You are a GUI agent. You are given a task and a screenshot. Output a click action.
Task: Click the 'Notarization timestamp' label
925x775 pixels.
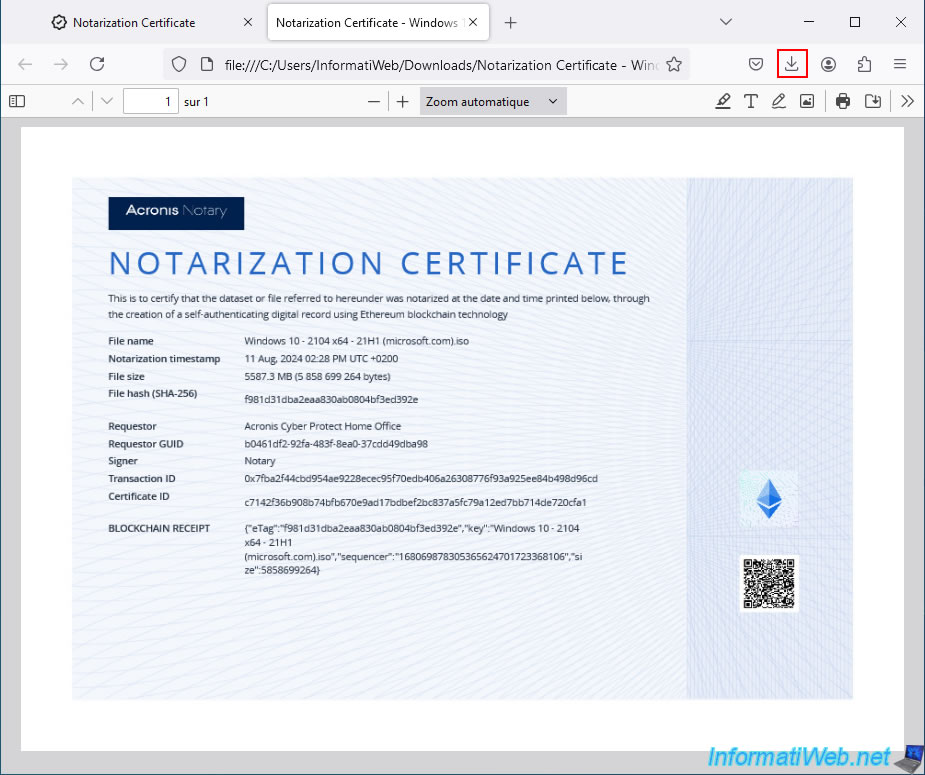click(x=164, y=359)
